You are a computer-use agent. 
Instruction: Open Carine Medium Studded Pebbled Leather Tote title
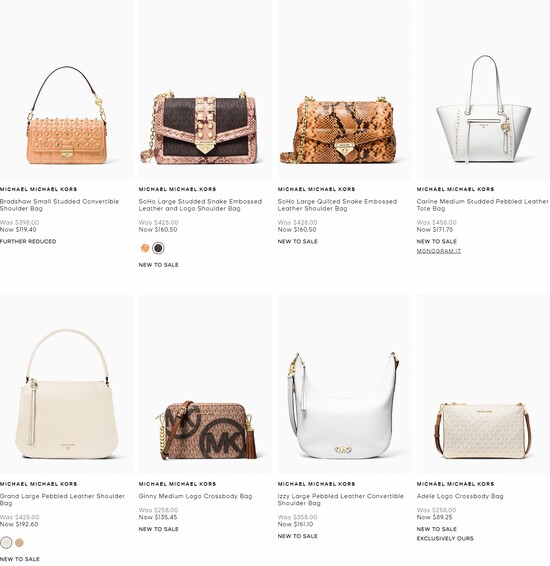(483, 205)
